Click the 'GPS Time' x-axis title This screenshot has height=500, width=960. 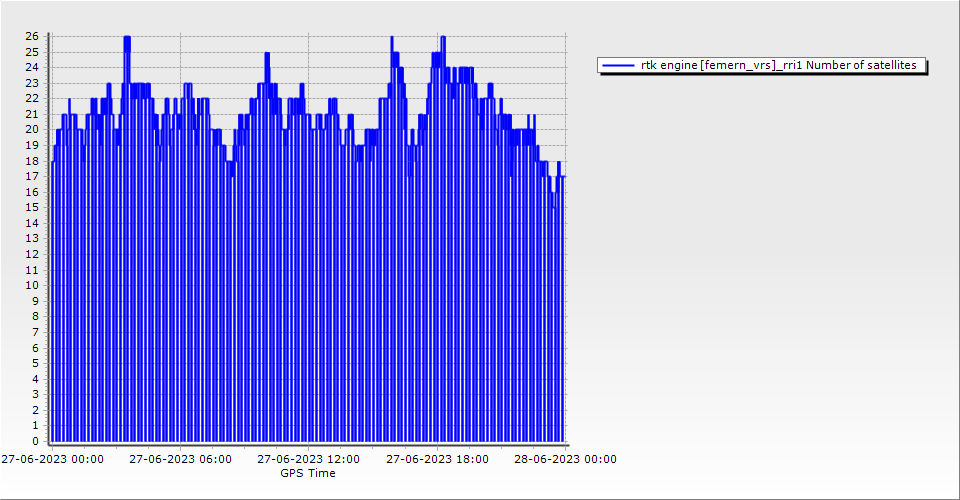[x=308, y=473]
